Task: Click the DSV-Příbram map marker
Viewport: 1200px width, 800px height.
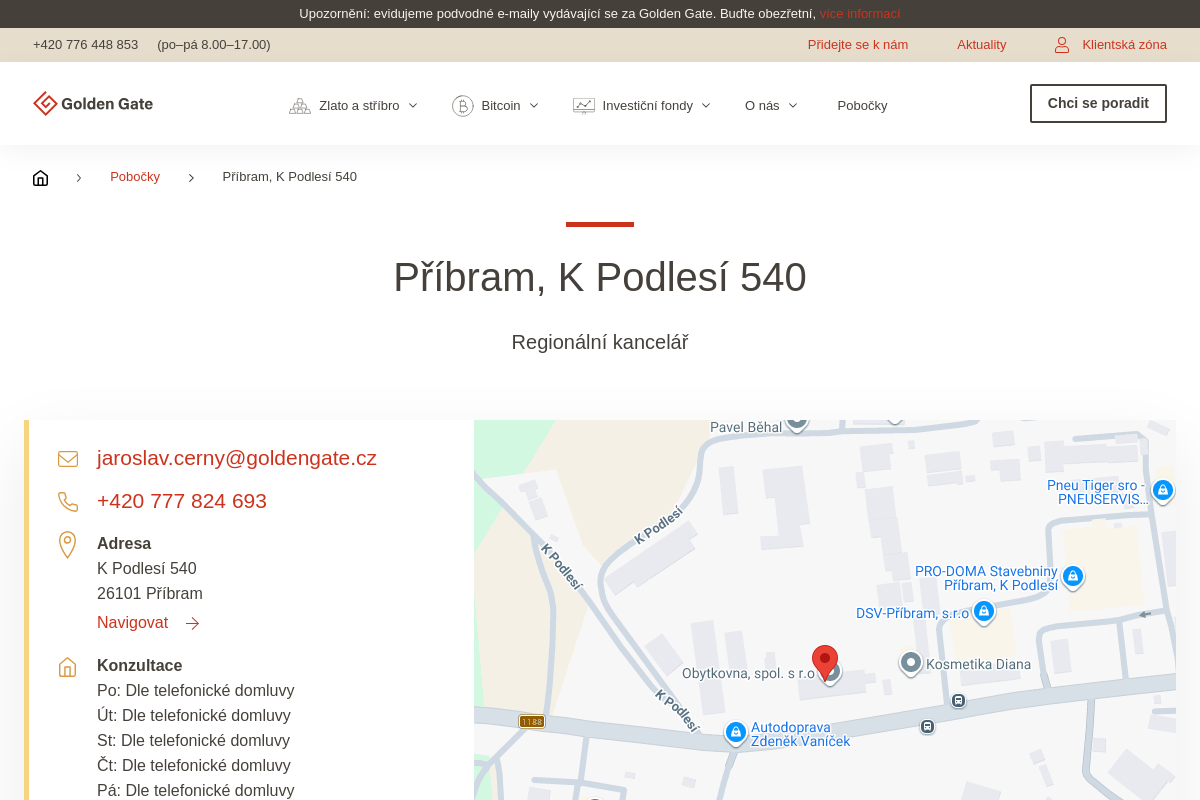Action: (x=984, y=611)
